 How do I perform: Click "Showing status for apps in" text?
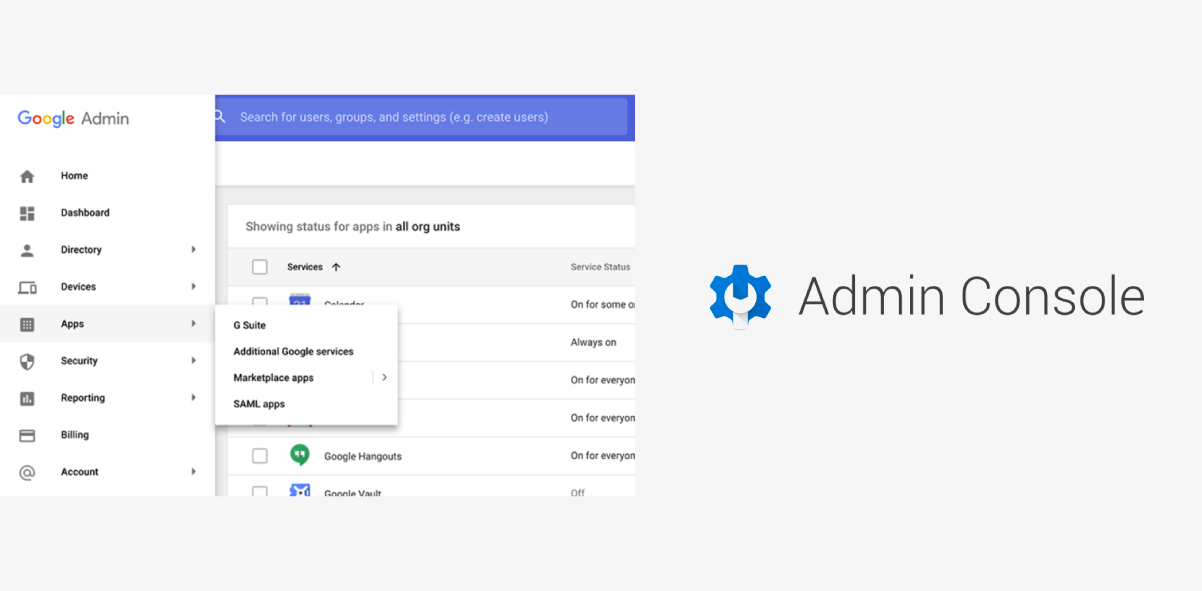(x=319, y=227)
